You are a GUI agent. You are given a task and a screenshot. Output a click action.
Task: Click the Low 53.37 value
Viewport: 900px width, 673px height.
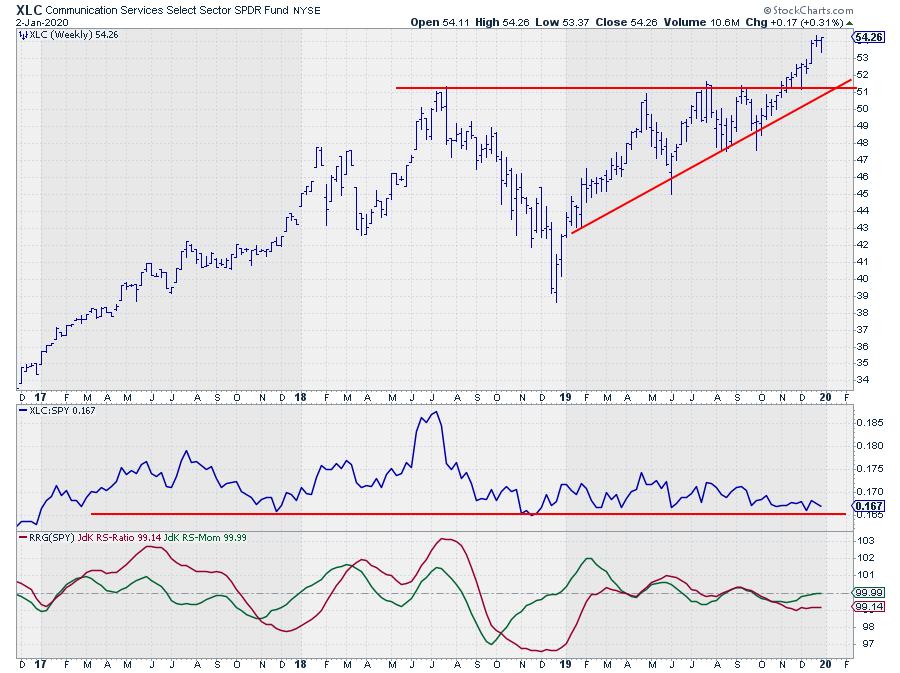pos(562,22)
